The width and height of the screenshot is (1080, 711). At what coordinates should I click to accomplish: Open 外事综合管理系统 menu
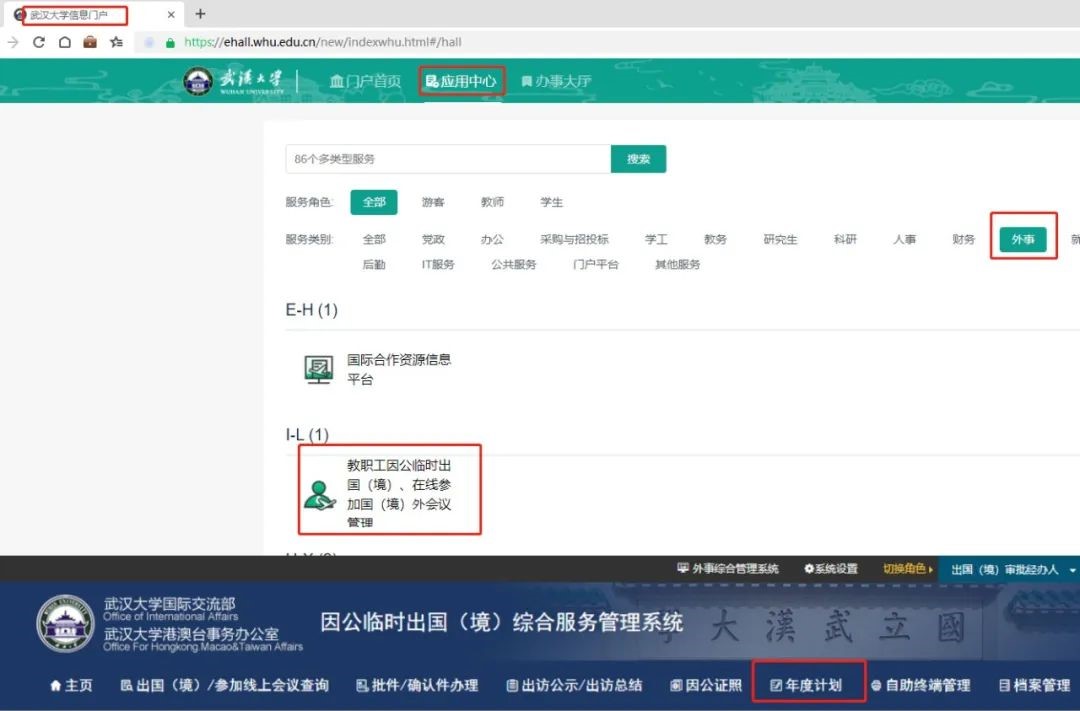pos(727,569)
